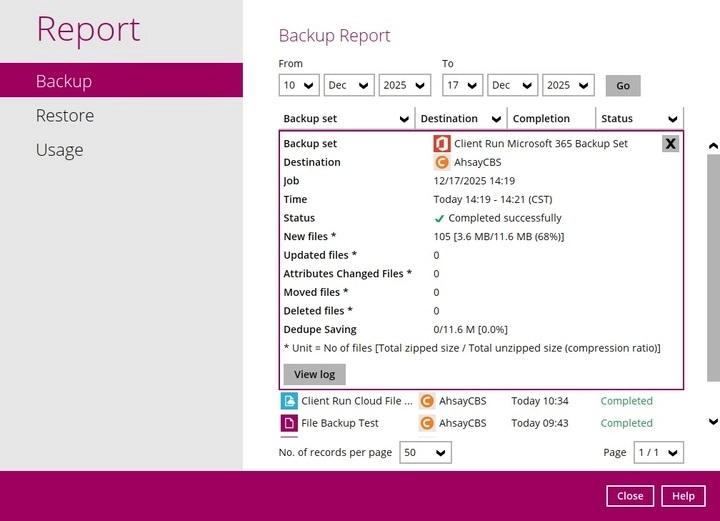The width and height of the screenshot is (720, 521).
Task: Open the To year dropdown
Action: point(568,85)
